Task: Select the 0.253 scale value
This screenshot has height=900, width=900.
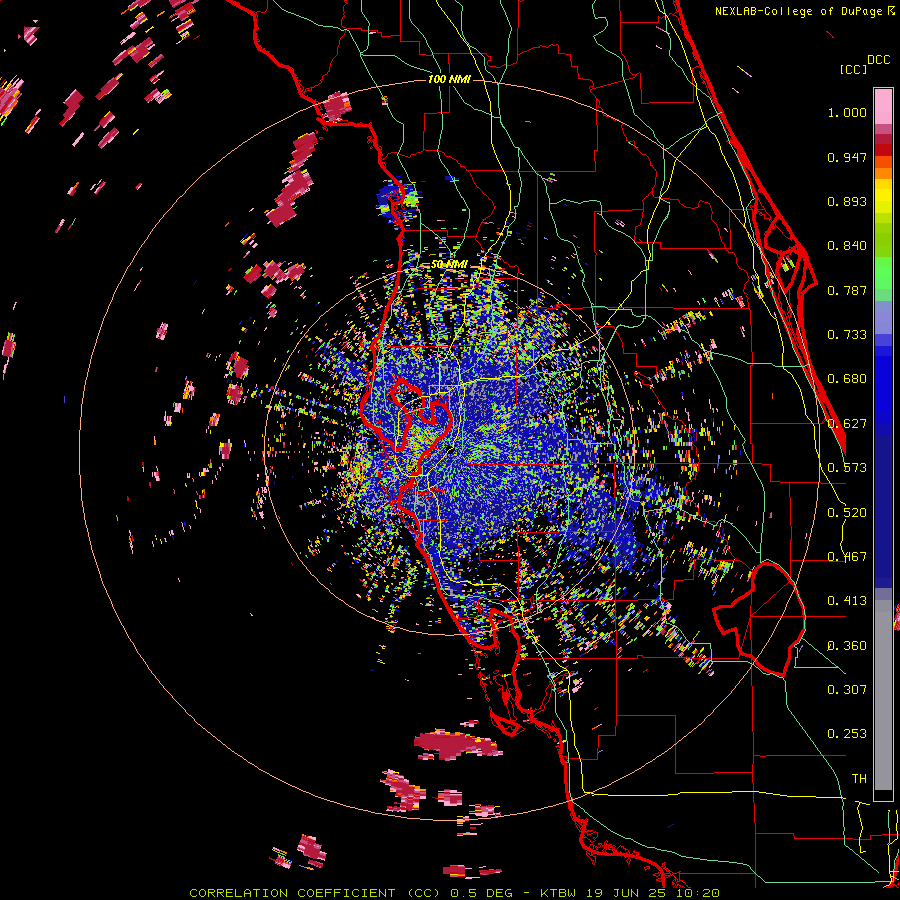Action: pyautogui.click(x=847, y=734)
